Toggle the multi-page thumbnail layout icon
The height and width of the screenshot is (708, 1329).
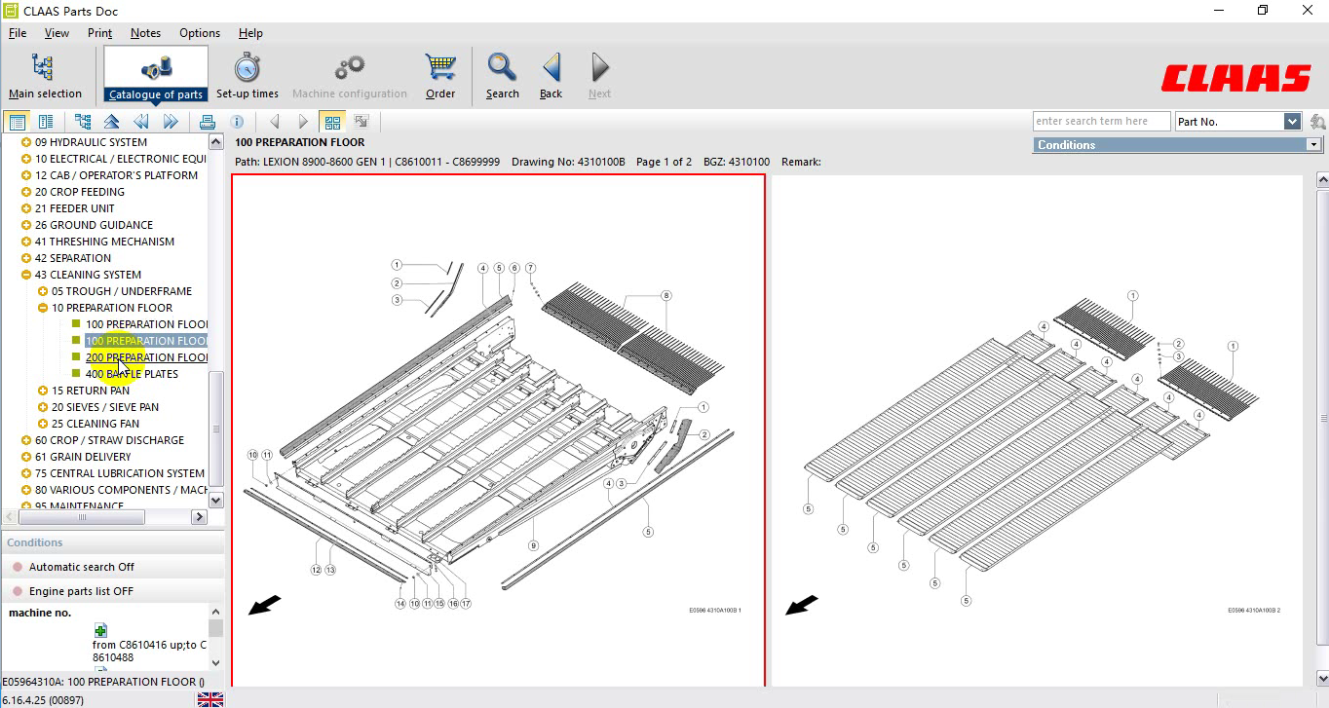pyautogui.click(x=332, y=122)
